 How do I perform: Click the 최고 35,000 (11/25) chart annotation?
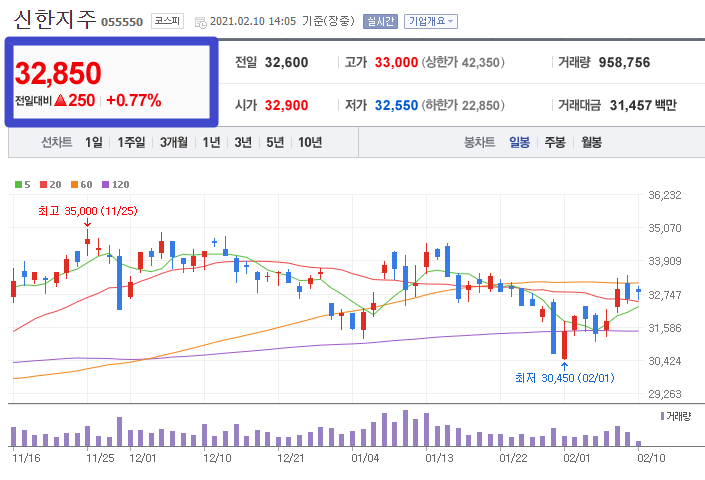tap(88, 211)
